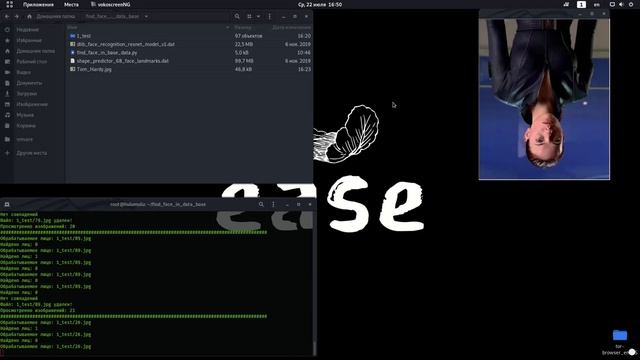Select Загрузки in the sidebar
Image resolution: width=640 pixels, height=360 pixels.
pyautogui.click(x=27, y=93)
